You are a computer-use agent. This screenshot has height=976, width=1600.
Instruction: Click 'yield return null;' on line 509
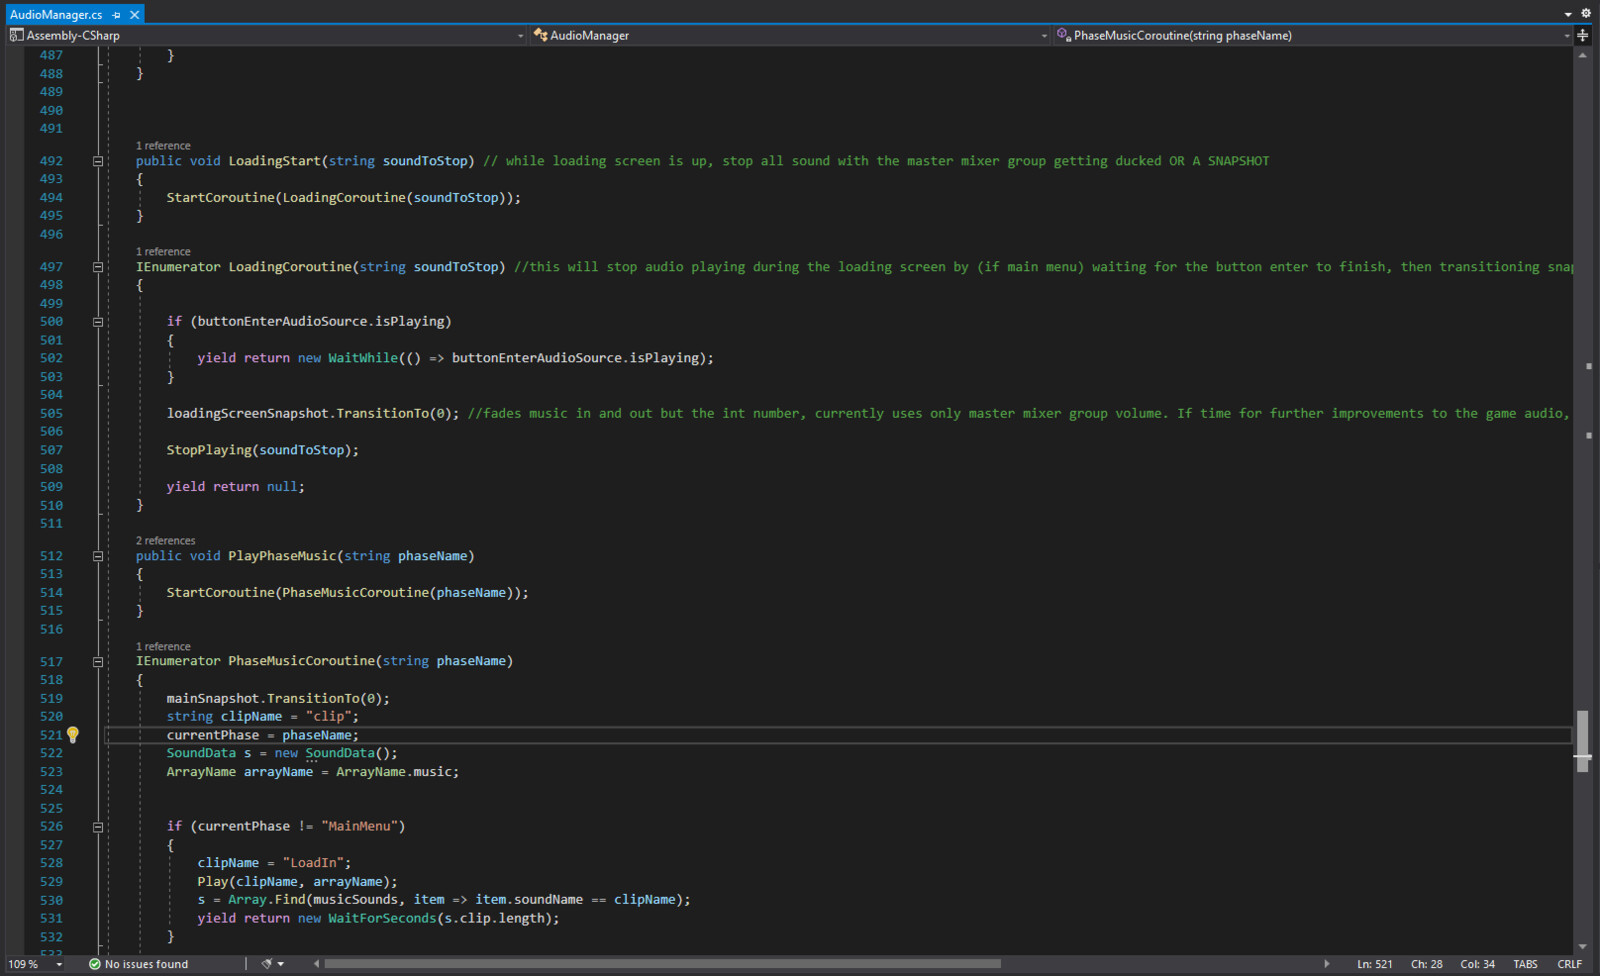[x=235, y=487]
